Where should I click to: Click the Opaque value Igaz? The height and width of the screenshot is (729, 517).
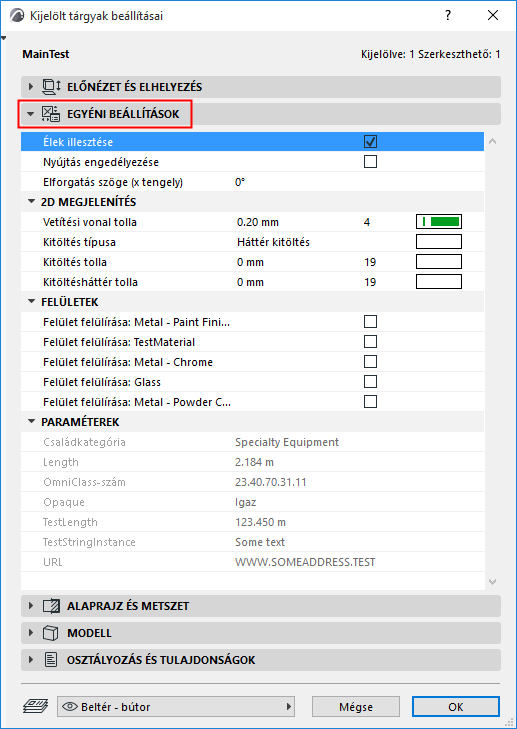click(245, 502)
